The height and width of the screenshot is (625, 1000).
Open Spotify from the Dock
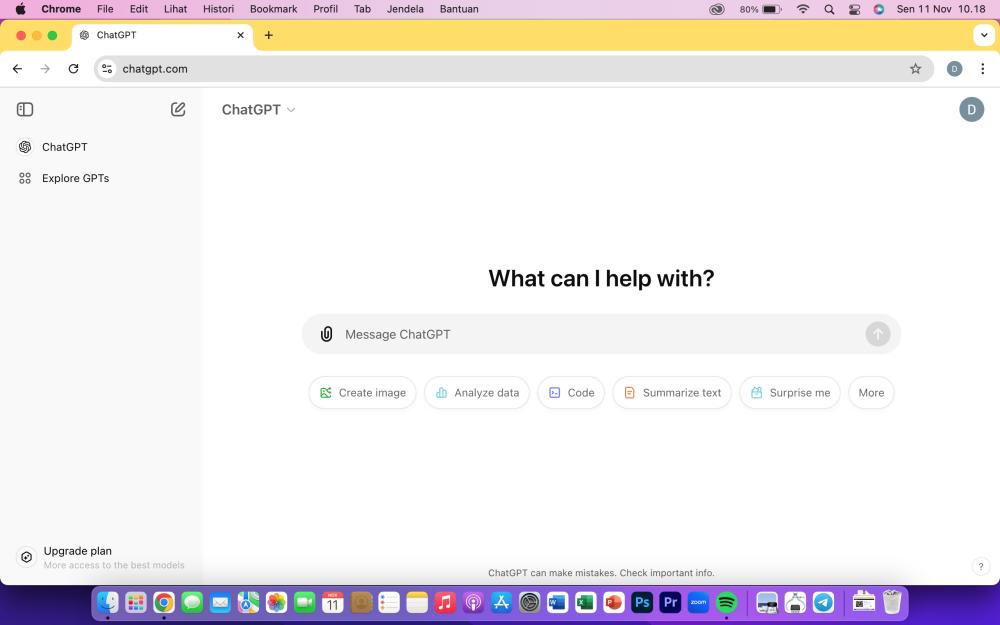[x=726, y=602]
